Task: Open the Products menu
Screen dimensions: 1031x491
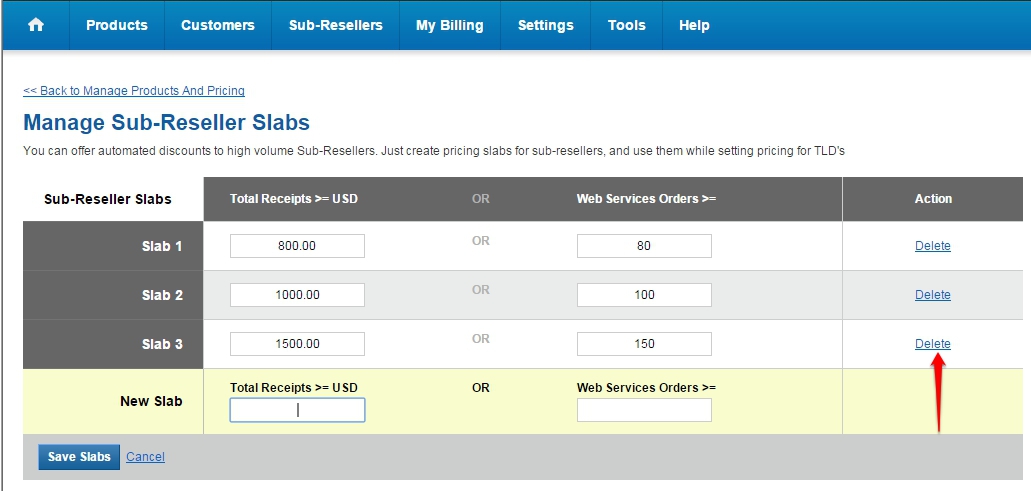Action: tap(117, 25)
